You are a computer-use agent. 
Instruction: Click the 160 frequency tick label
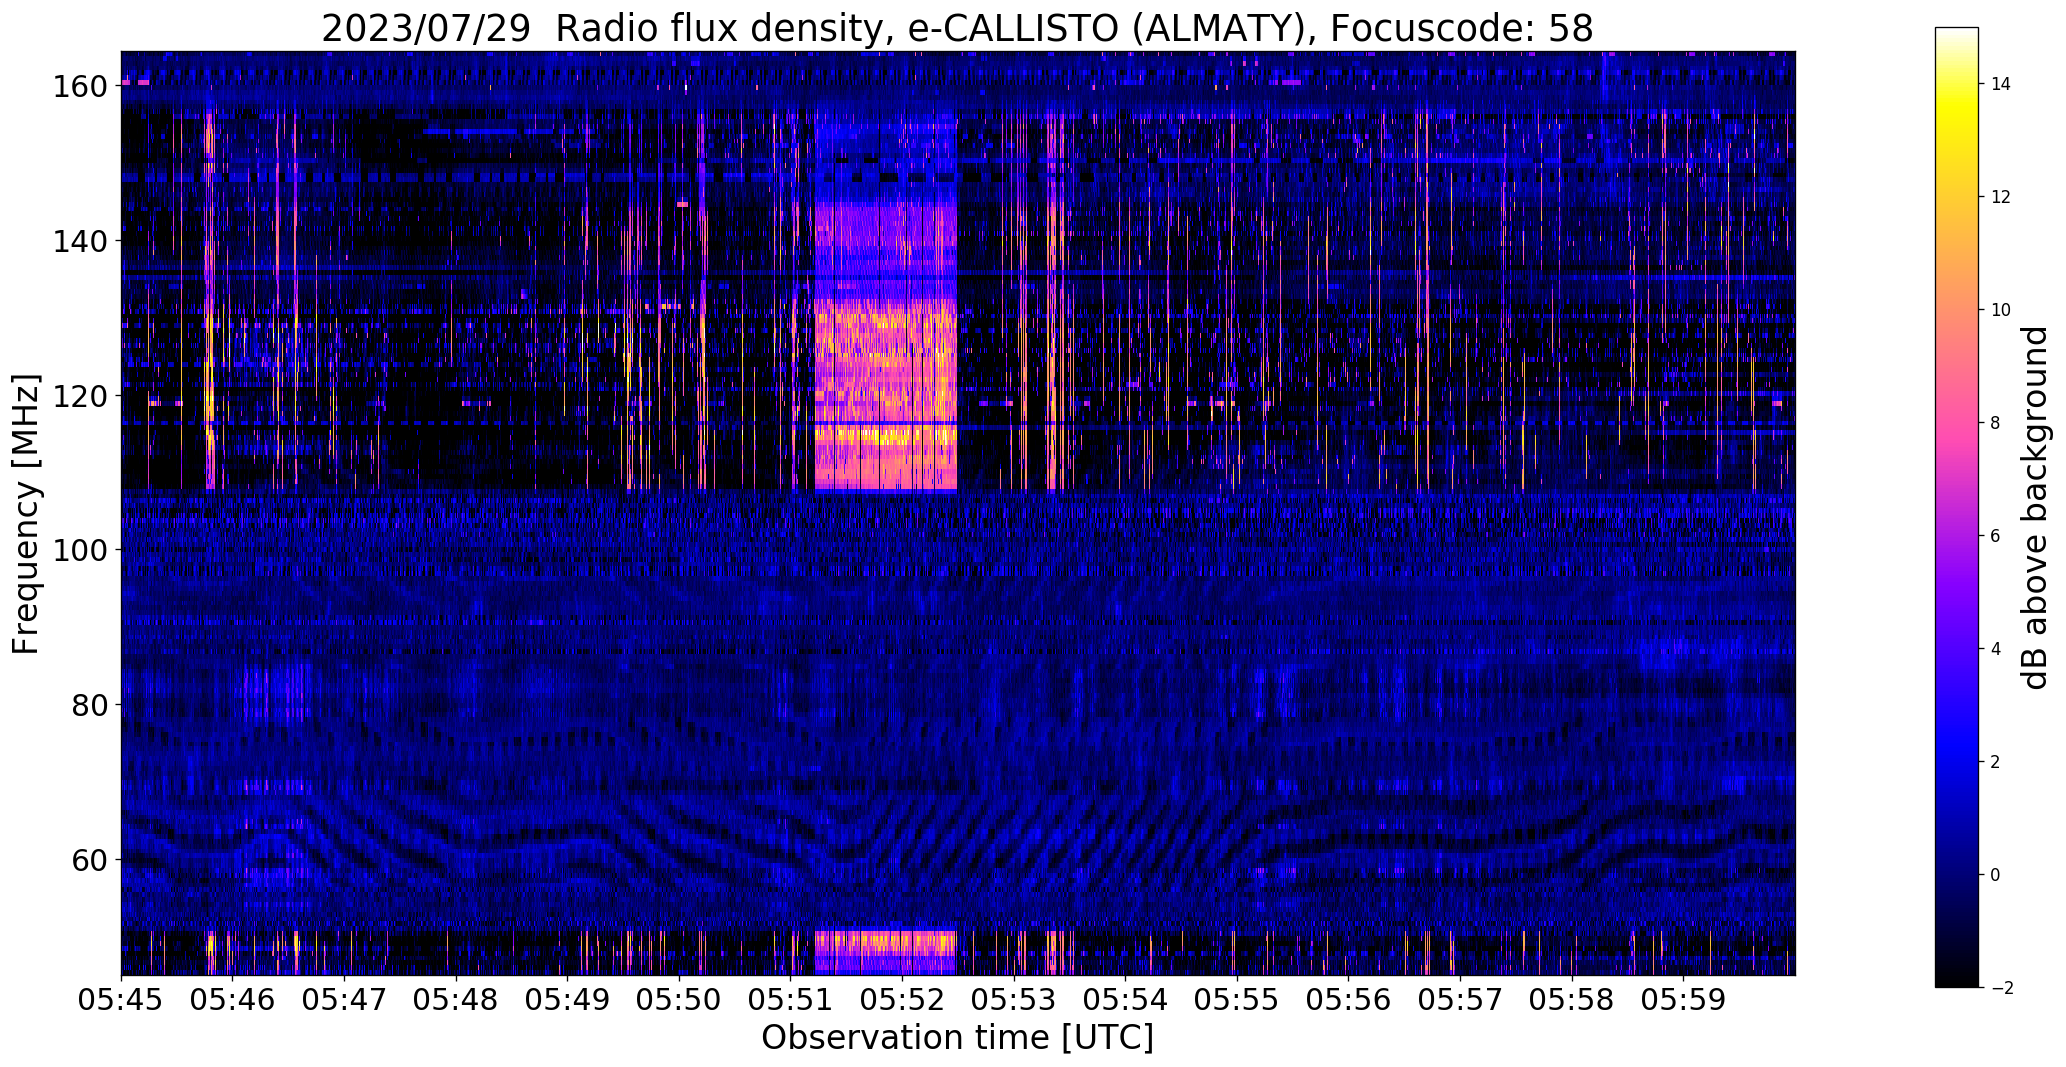coord(80,87)
